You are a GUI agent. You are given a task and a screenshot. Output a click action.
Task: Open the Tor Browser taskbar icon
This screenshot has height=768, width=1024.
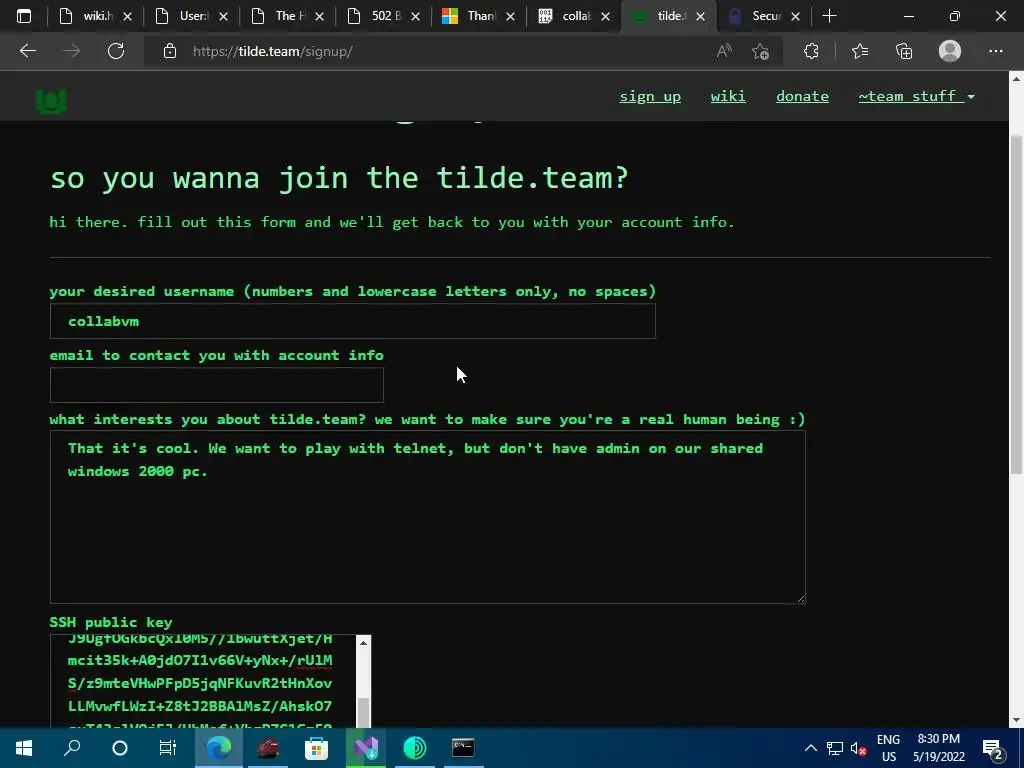point(415,748)
